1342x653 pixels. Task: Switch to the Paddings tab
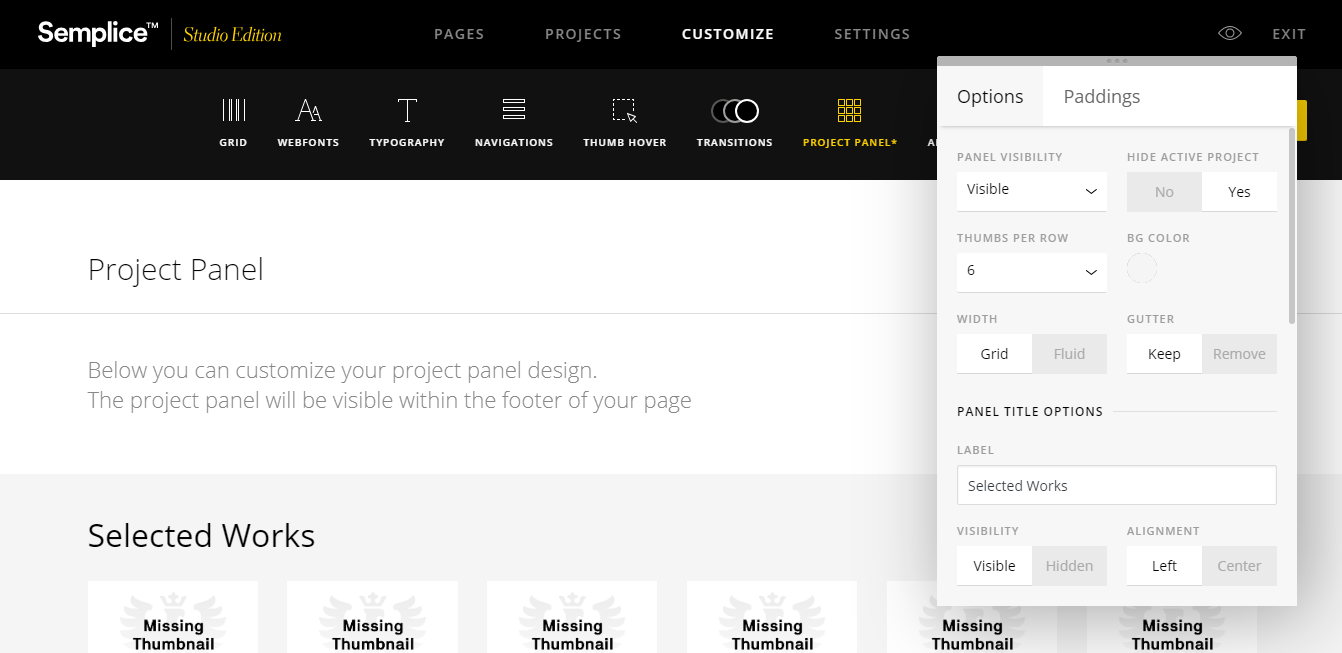pos(1101,96)
